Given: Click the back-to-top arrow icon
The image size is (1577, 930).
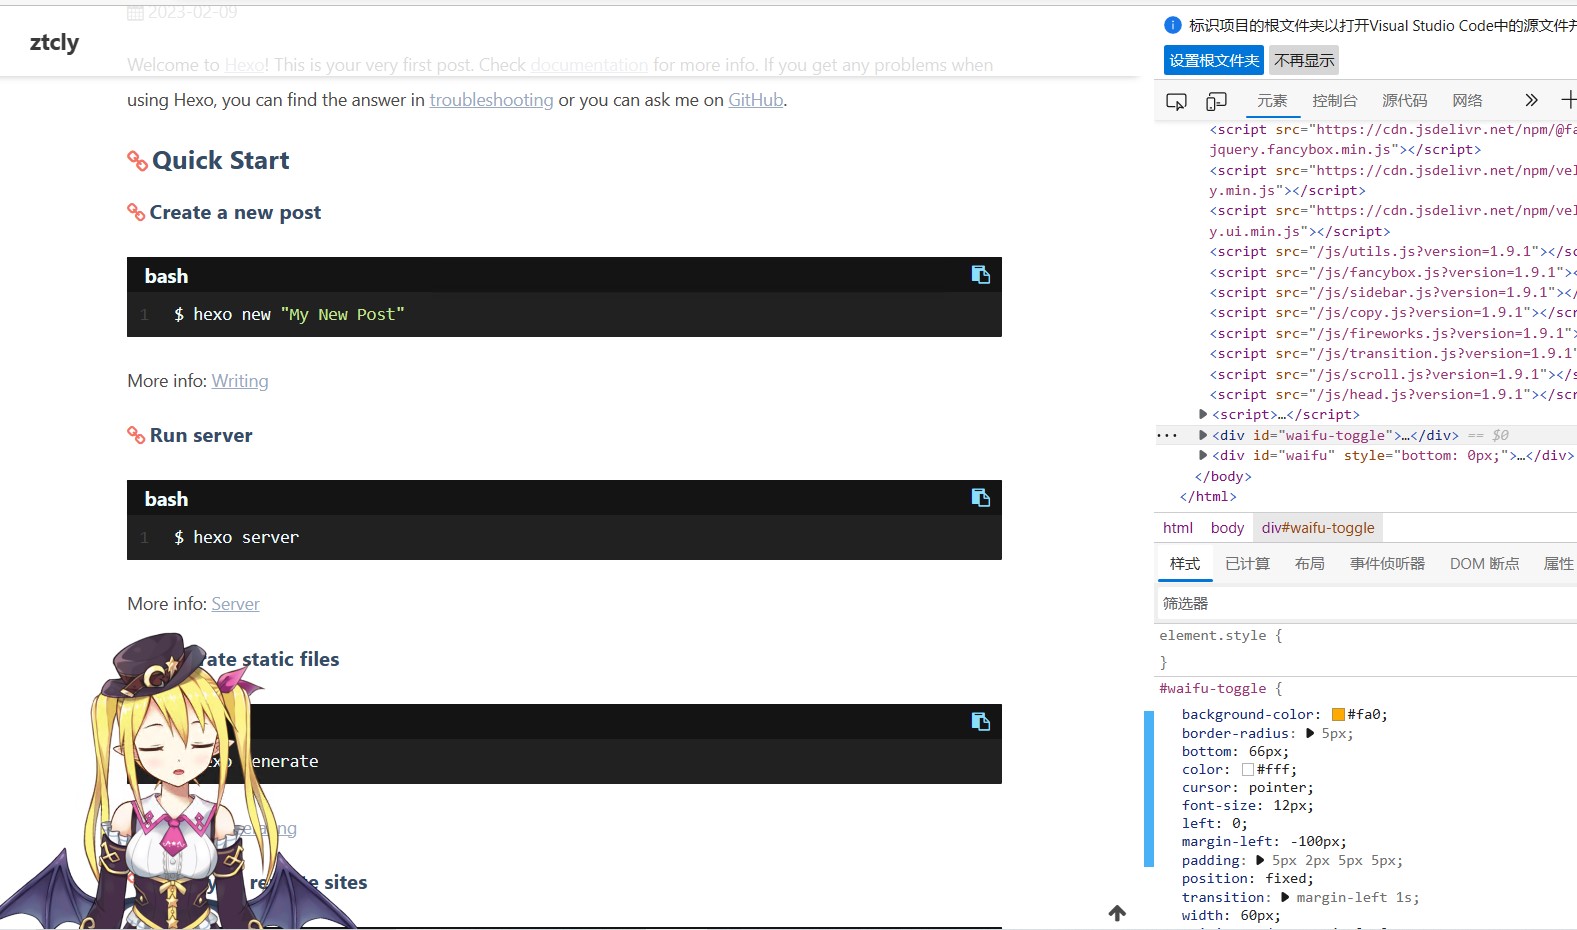Looking at the screenshot, I should [1117, 913].
